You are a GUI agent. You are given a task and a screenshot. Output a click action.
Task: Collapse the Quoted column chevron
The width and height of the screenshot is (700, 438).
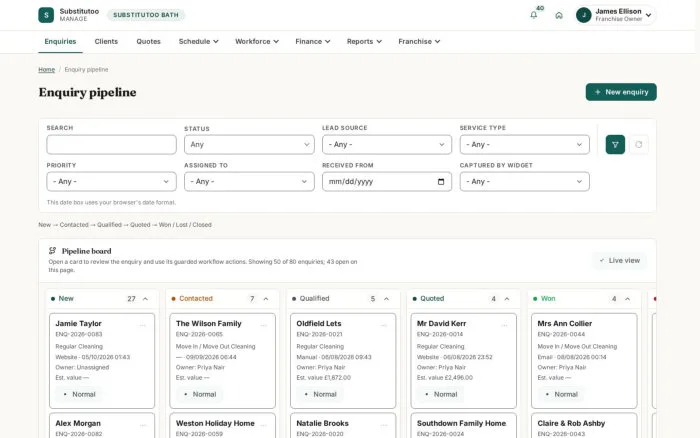[507, 299]
